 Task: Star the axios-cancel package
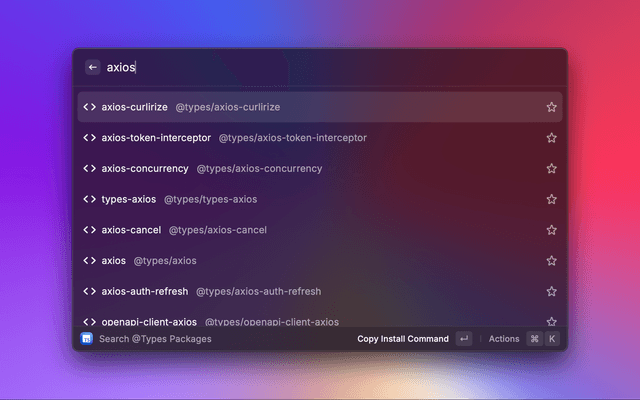click(551, 230)
